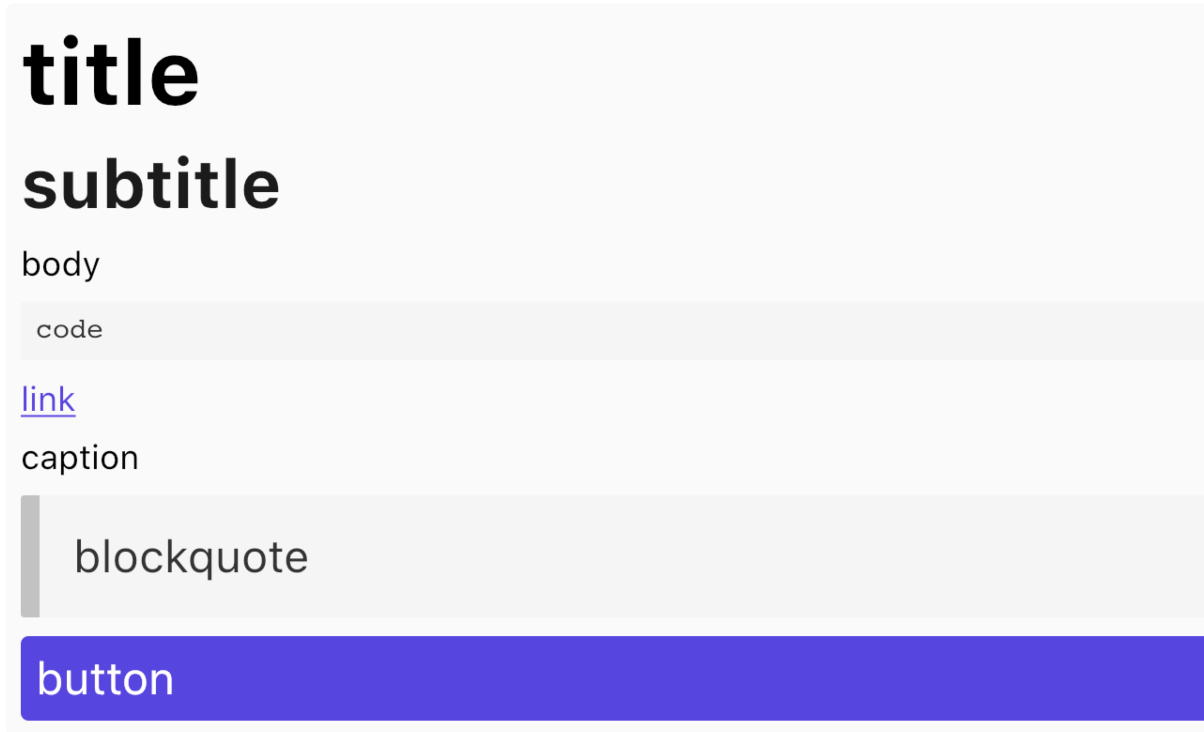Click the large "title" heading

click(111, 72)
